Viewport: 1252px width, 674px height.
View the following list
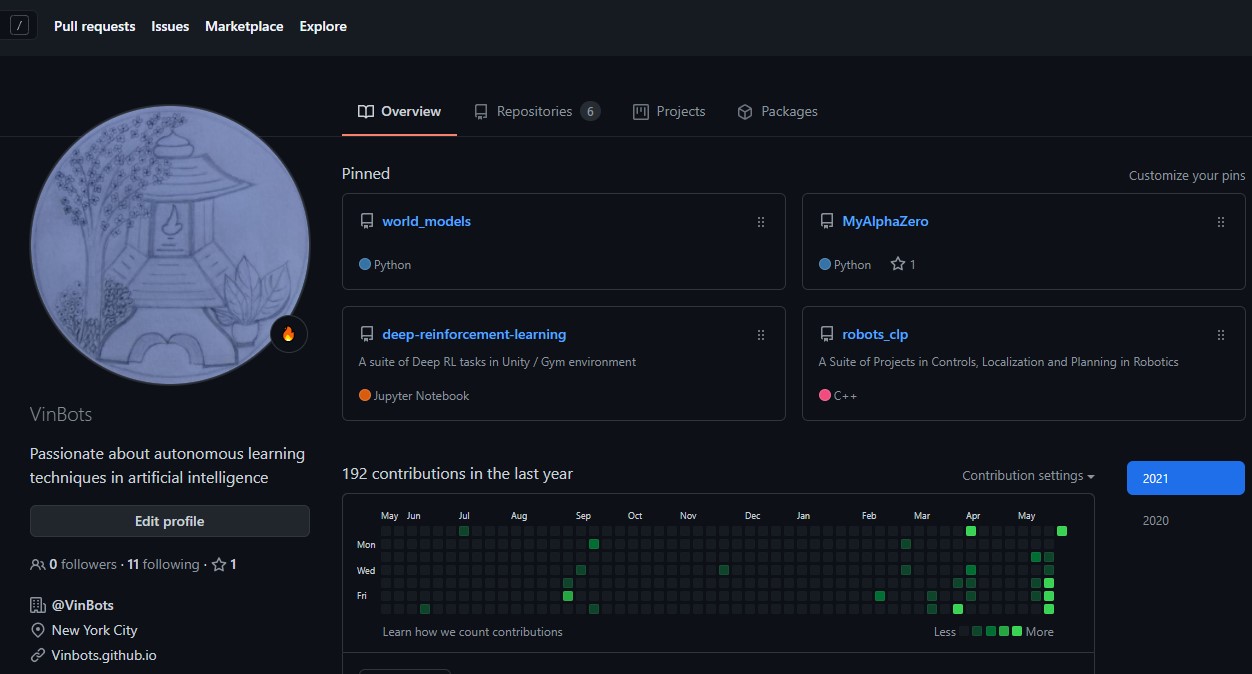[x=163, y=565]
